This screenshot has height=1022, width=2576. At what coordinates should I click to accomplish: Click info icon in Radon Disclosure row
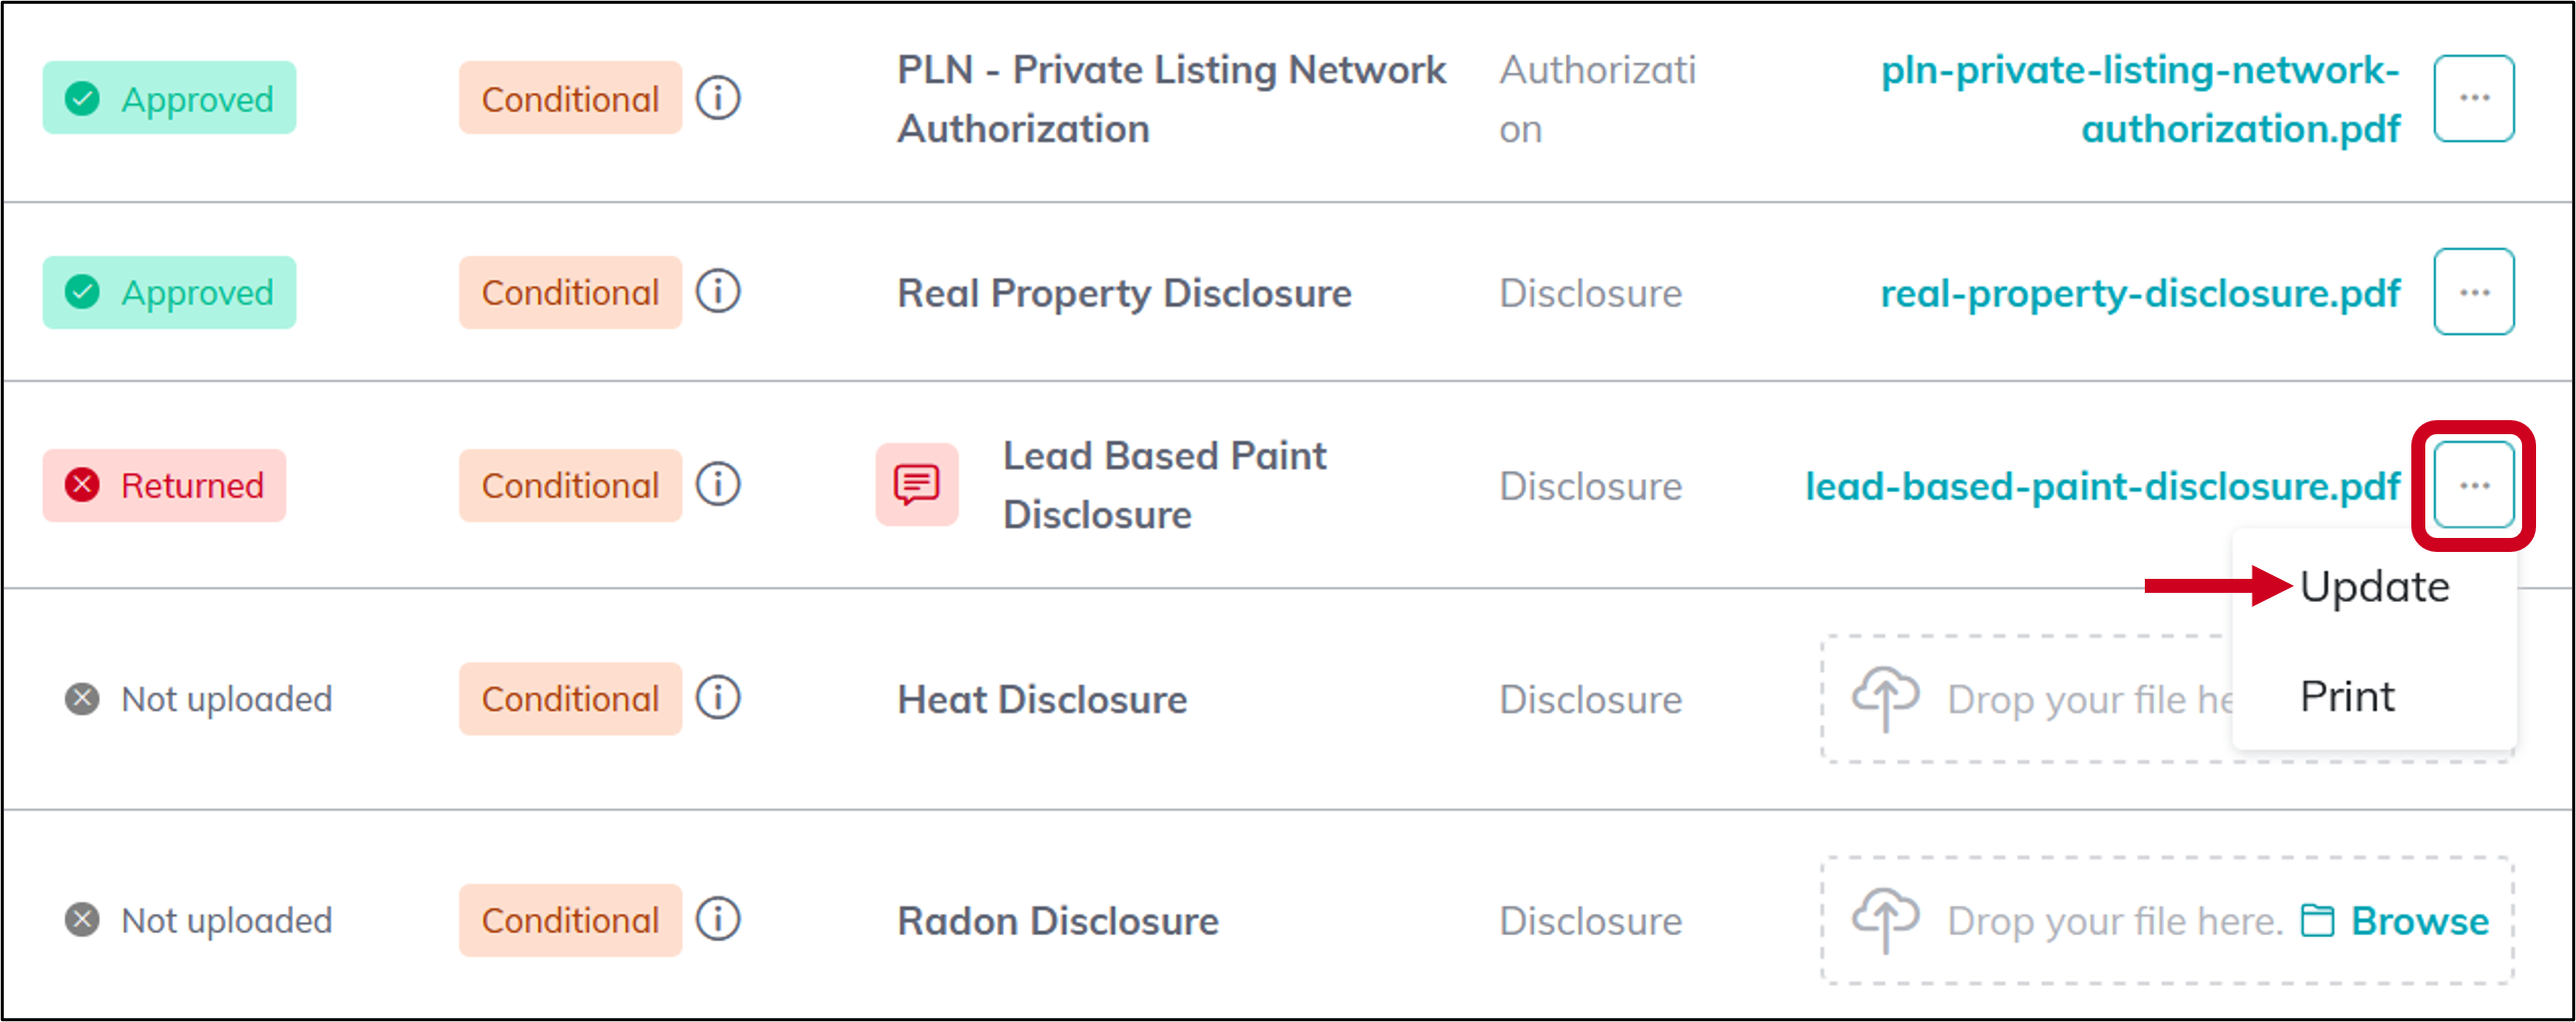coord(718,919)
